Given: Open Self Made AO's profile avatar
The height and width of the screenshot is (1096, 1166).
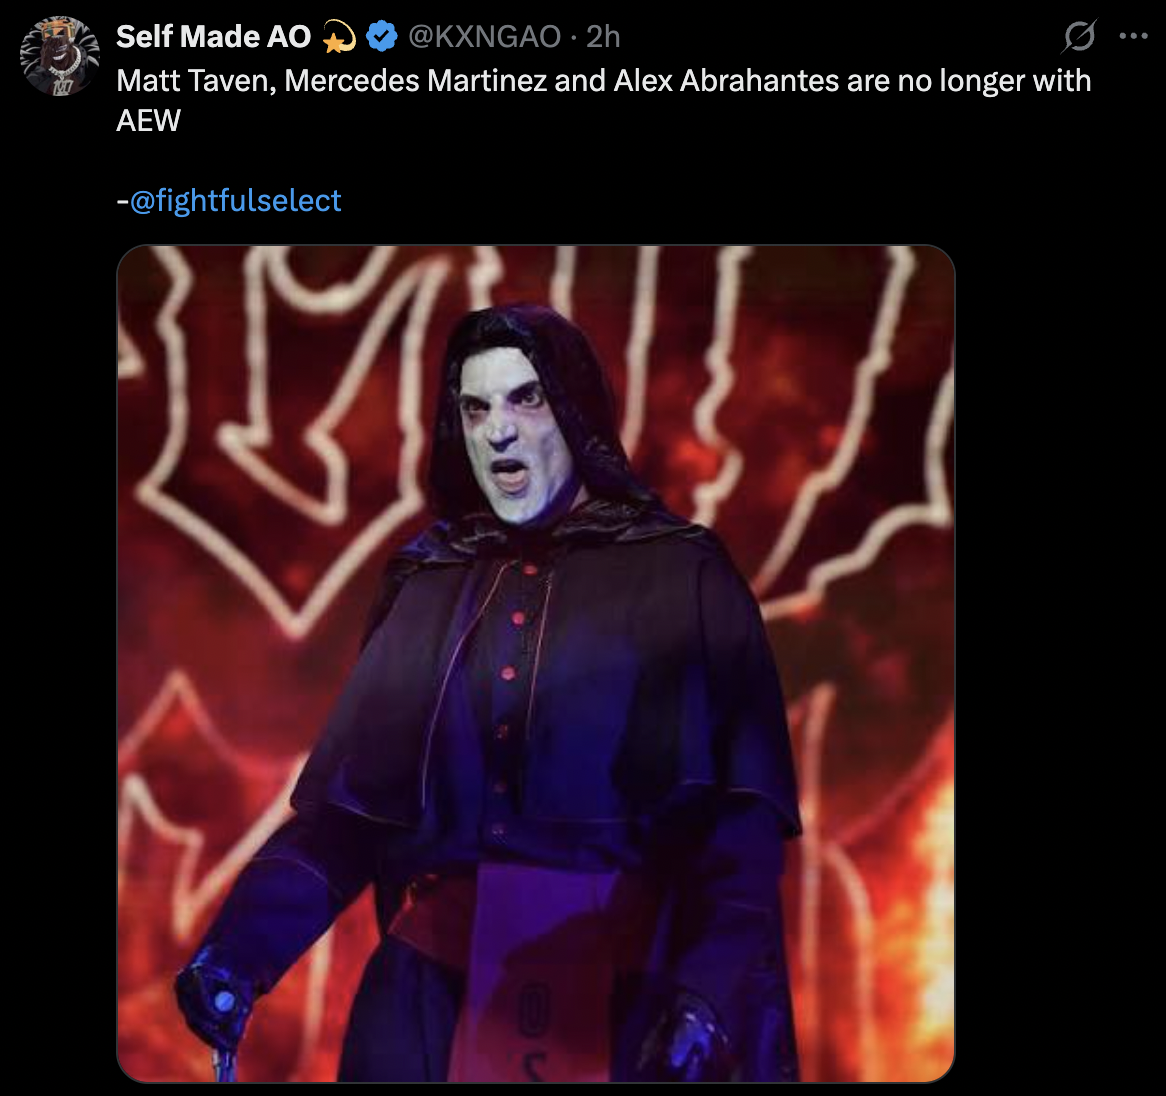Looking at the screenshot, I should click(59, 56).
